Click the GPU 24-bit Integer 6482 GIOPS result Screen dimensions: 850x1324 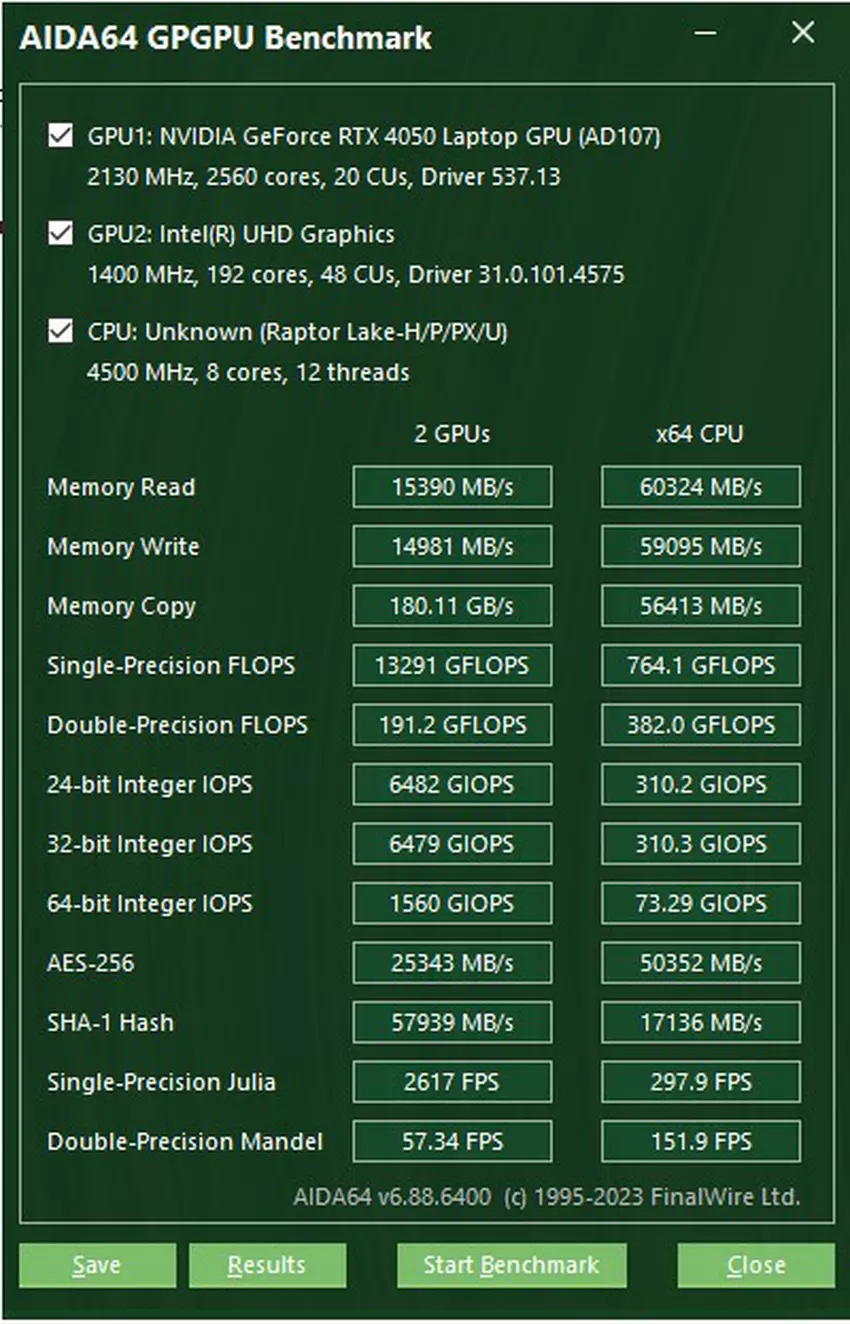pyautogui.click(x=452, y=785)
